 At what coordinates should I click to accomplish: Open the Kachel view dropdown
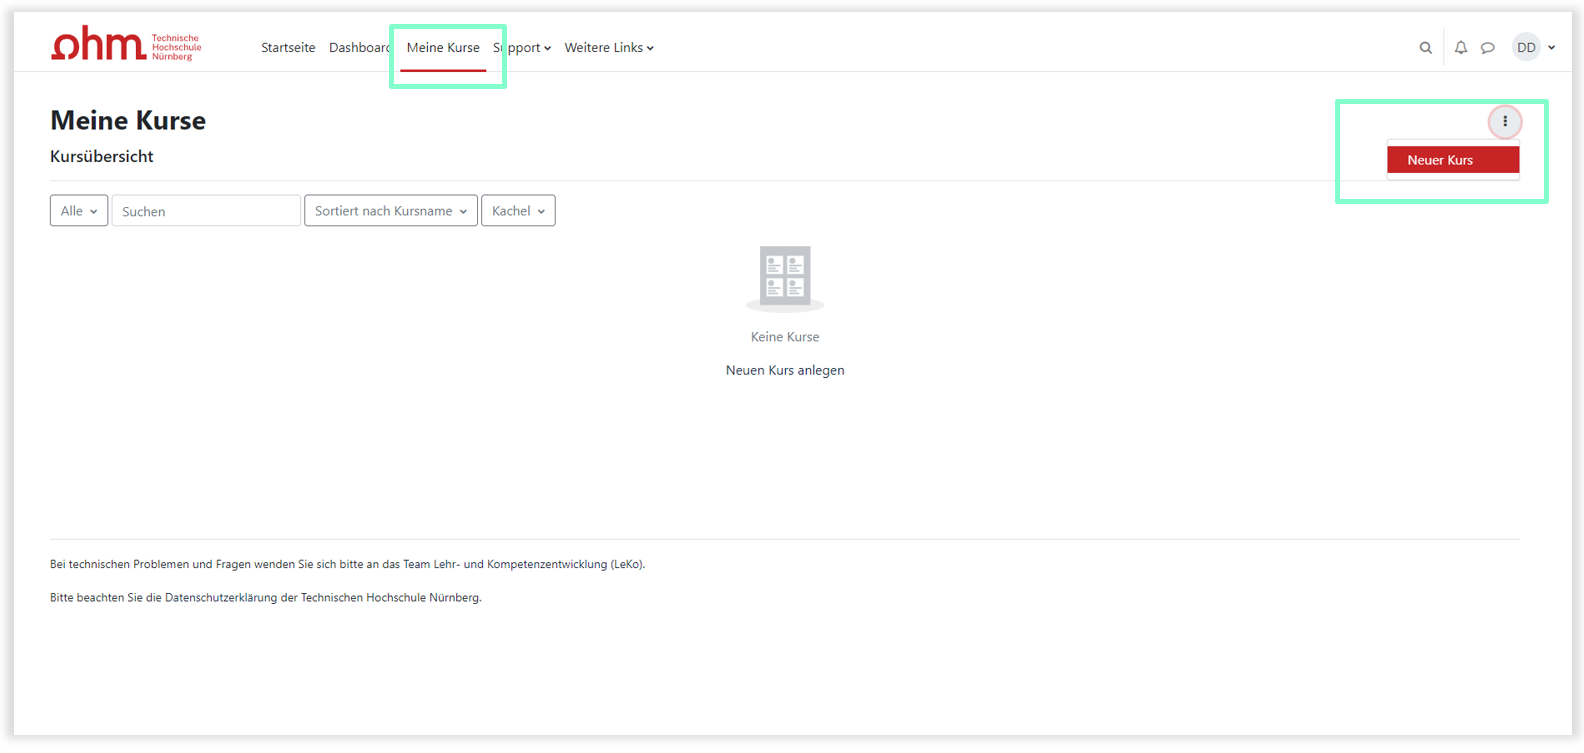coord(518,211)
